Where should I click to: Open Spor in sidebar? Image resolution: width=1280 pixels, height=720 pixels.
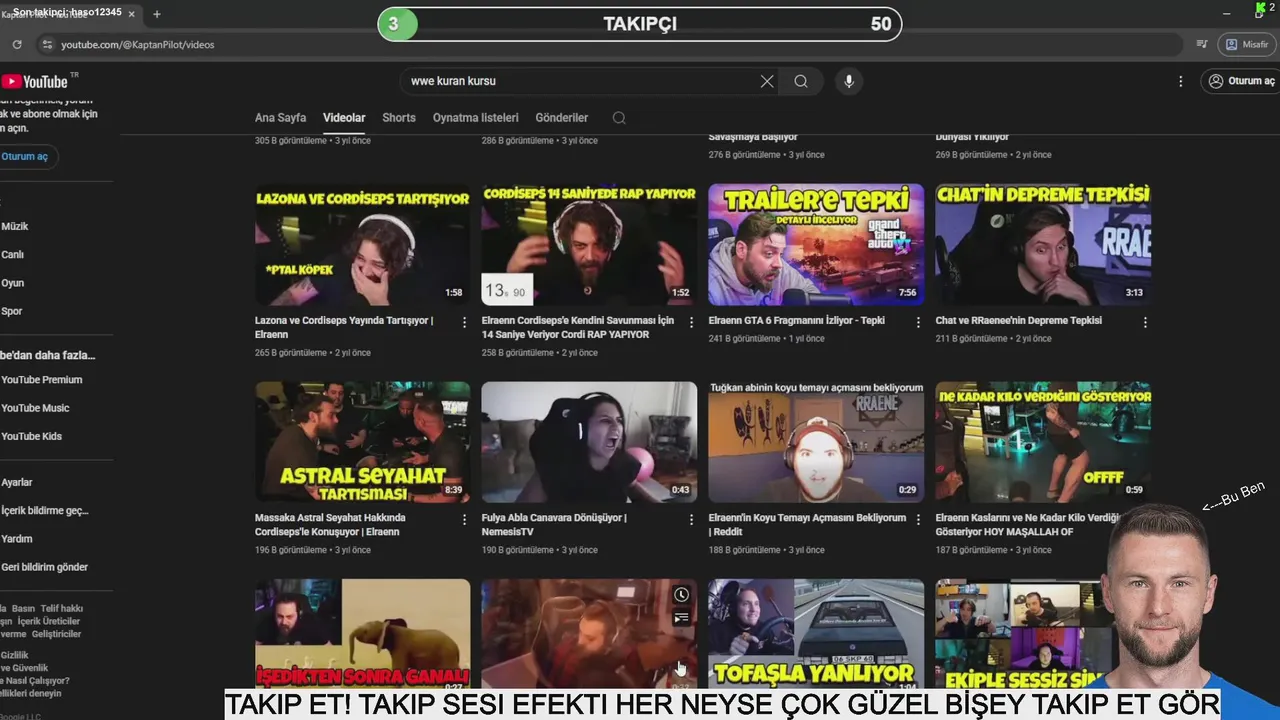(12, 311)
